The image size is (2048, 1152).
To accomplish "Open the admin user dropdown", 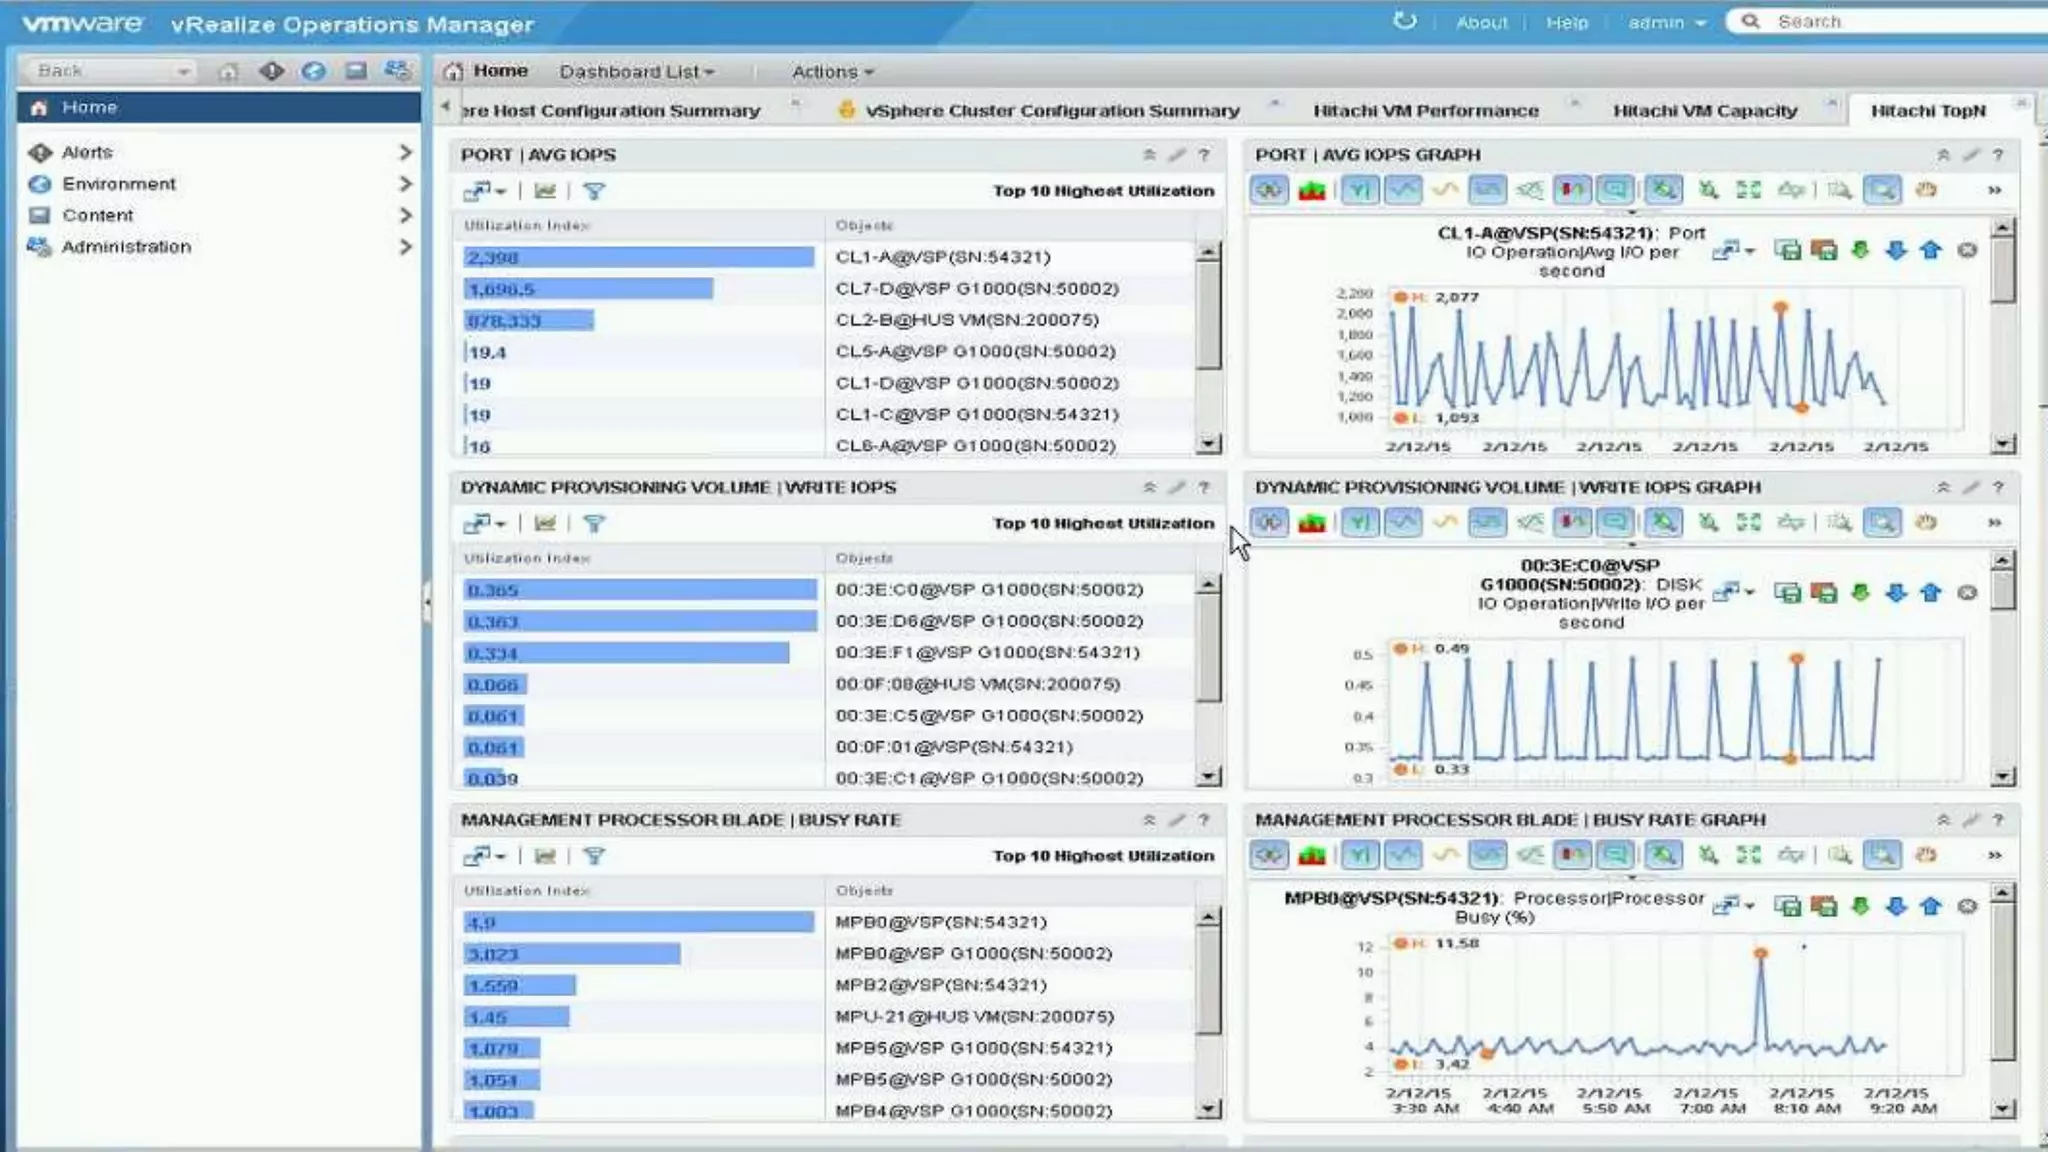I will point(1667,22).
